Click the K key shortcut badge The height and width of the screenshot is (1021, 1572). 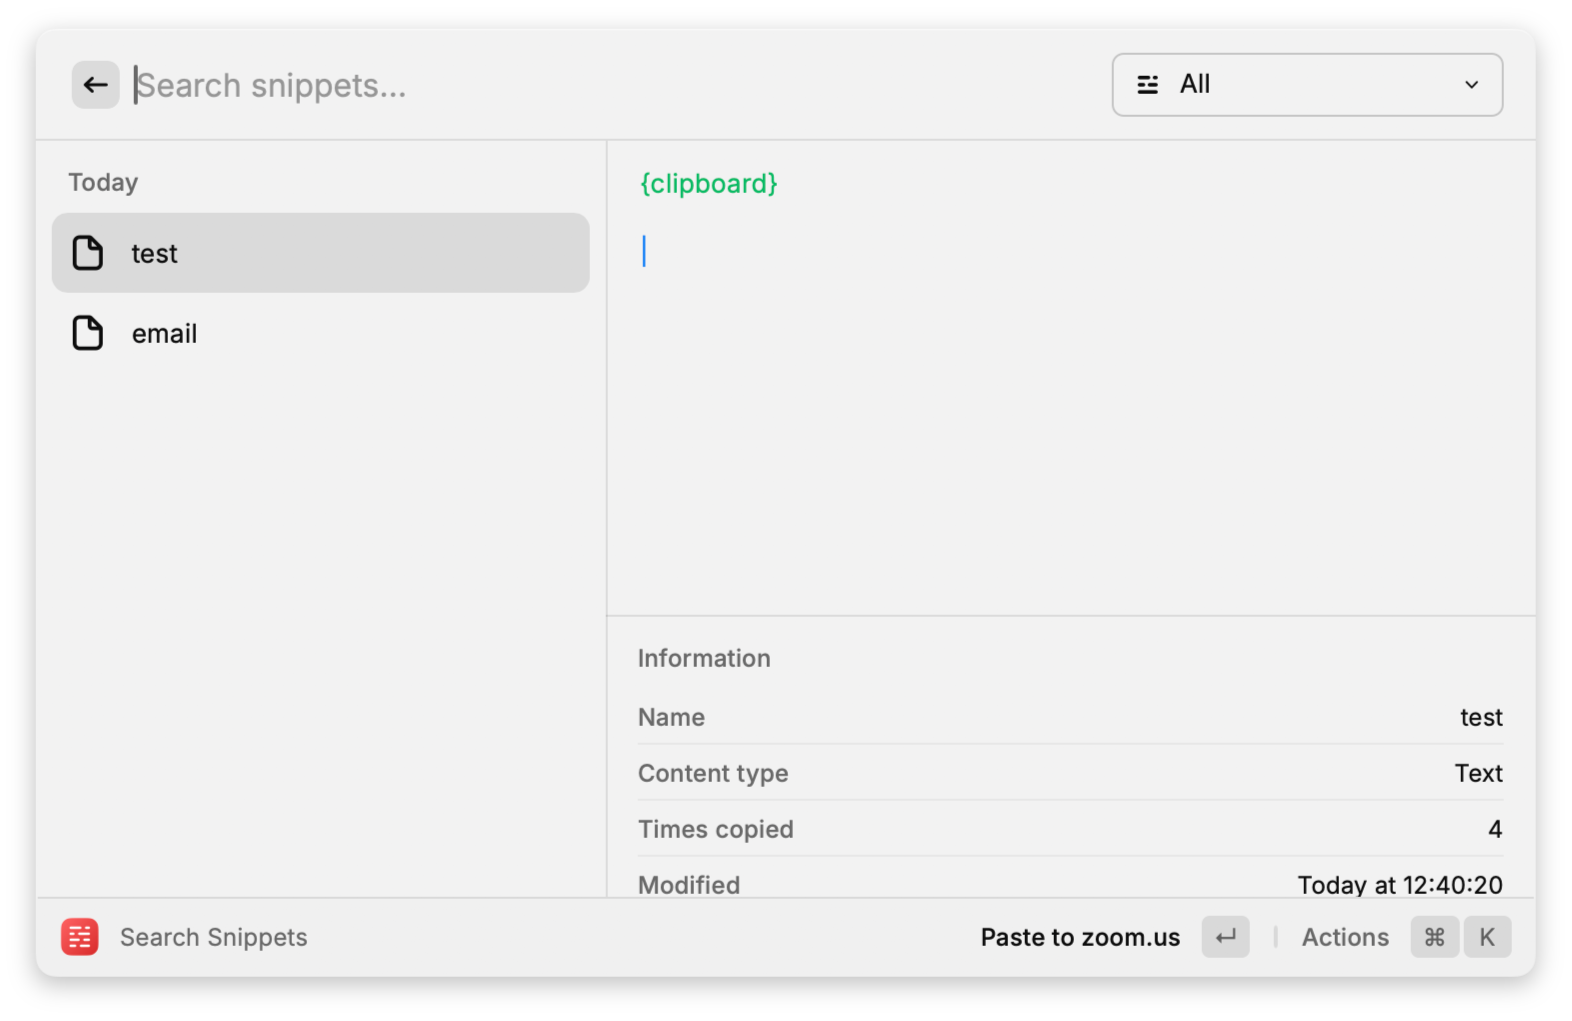[1487, 937]
